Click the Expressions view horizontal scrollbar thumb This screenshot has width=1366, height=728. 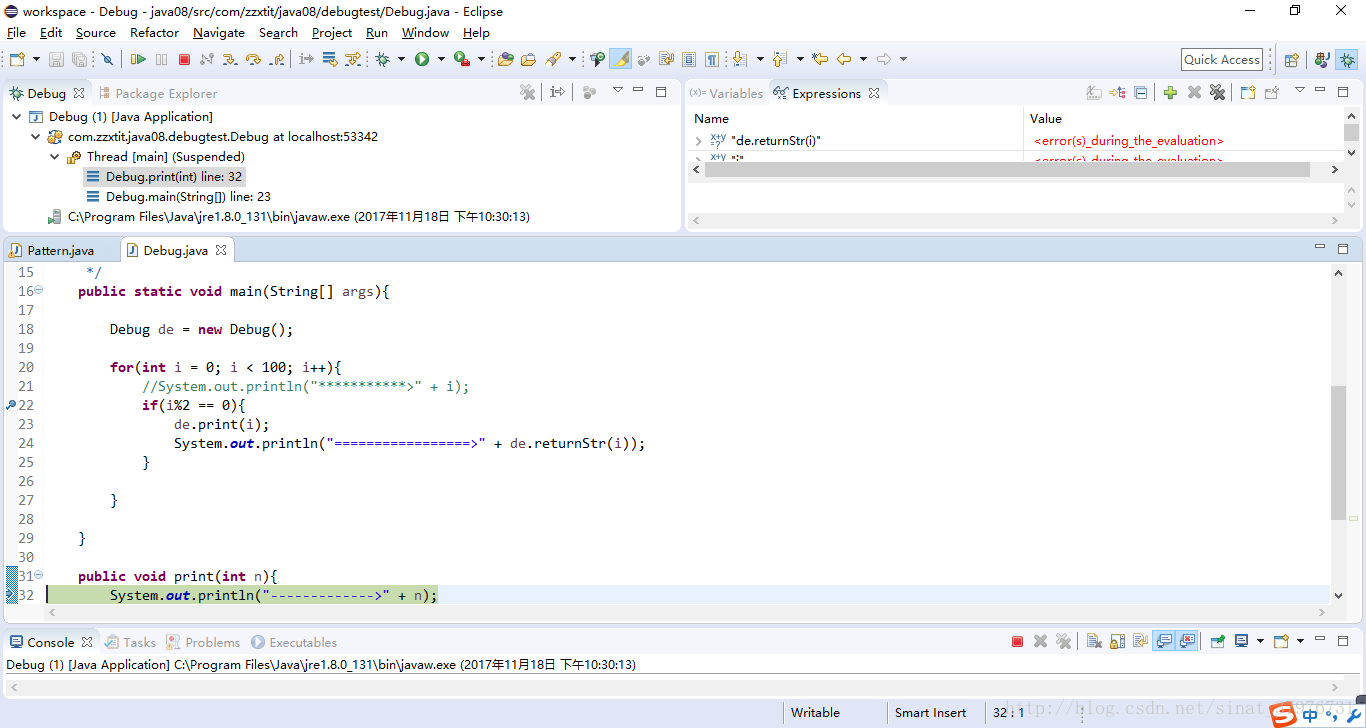pyautogui.click(x=1007, y=169)
